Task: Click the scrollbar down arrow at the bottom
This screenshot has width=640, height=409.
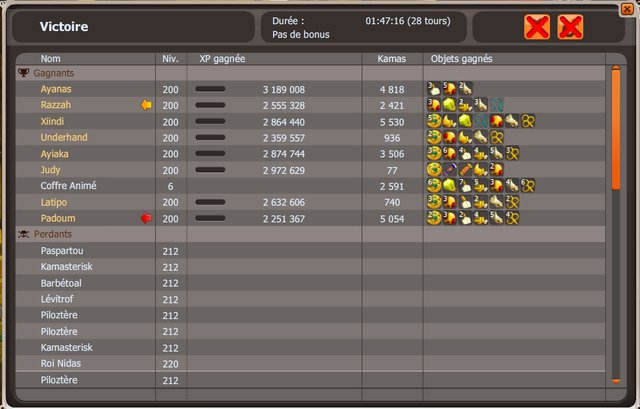Action: pyautogui.click(x=616, y=381)
